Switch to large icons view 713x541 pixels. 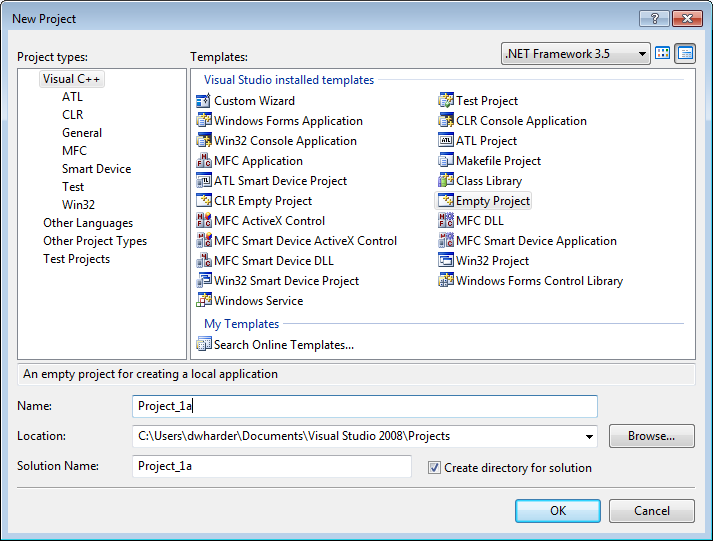tap(664, 54)
